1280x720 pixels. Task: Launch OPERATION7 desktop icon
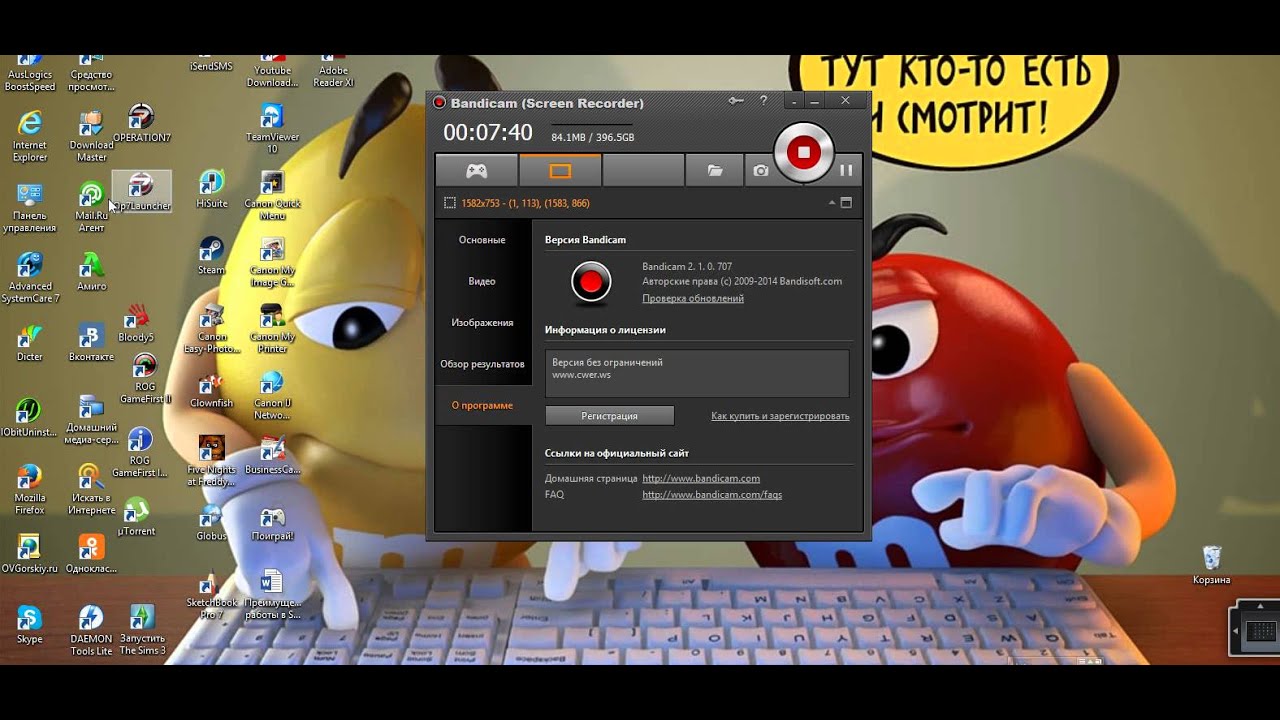(142, 124)
